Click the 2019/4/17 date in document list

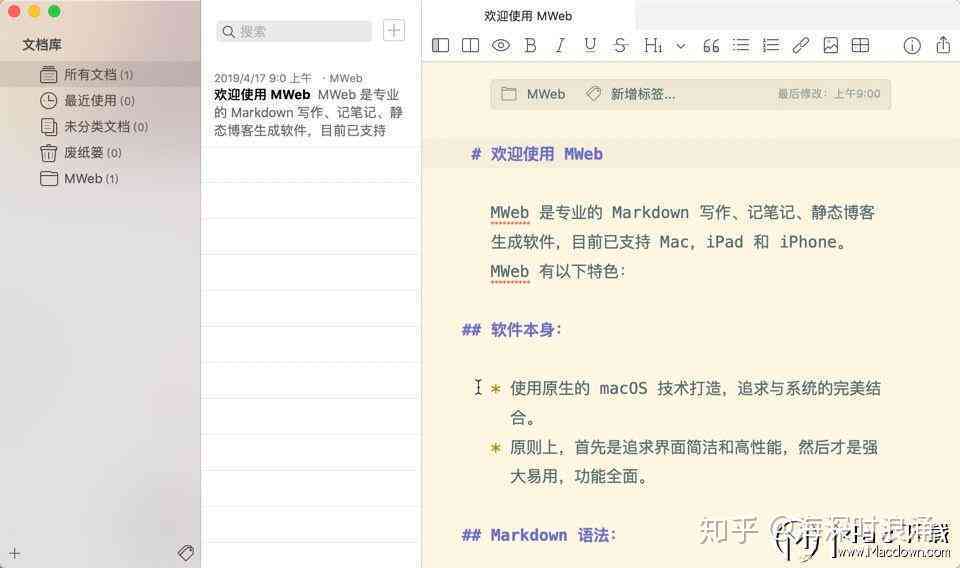coord(263,78)
